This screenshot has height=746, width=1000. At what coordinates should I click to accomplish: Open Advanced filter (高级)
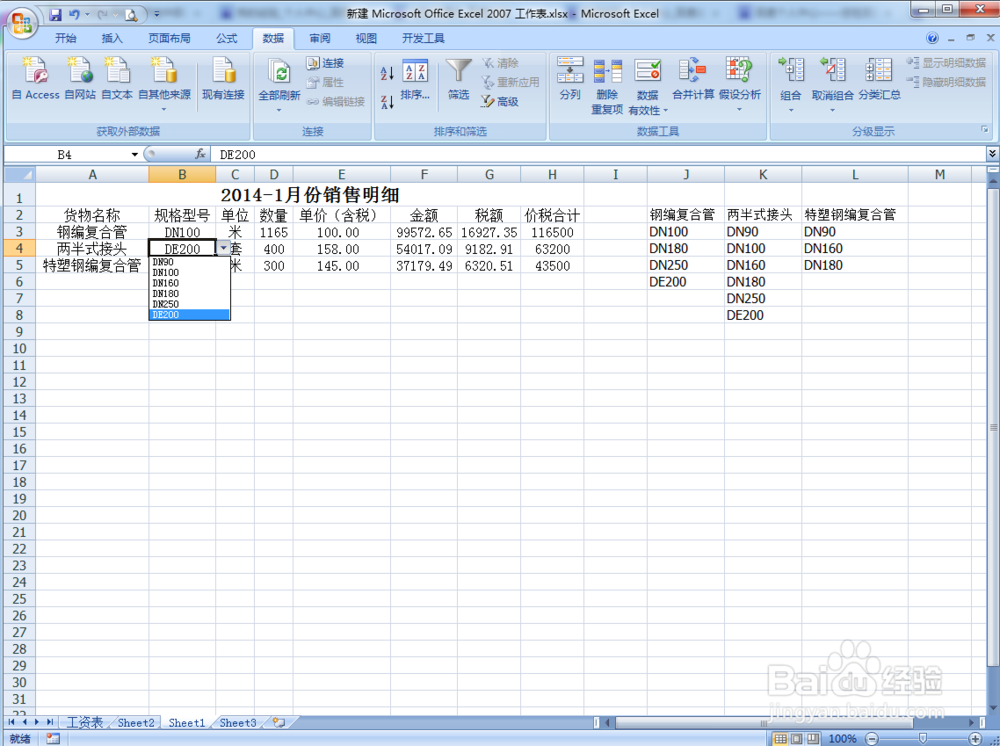pyautogui.click(x=499, y=101)
